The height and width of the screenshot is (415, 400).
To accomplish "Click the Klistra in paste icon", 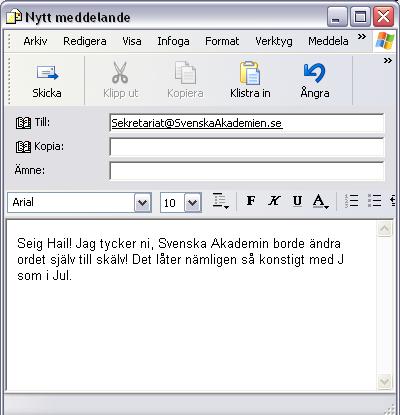I will (250, 73).
